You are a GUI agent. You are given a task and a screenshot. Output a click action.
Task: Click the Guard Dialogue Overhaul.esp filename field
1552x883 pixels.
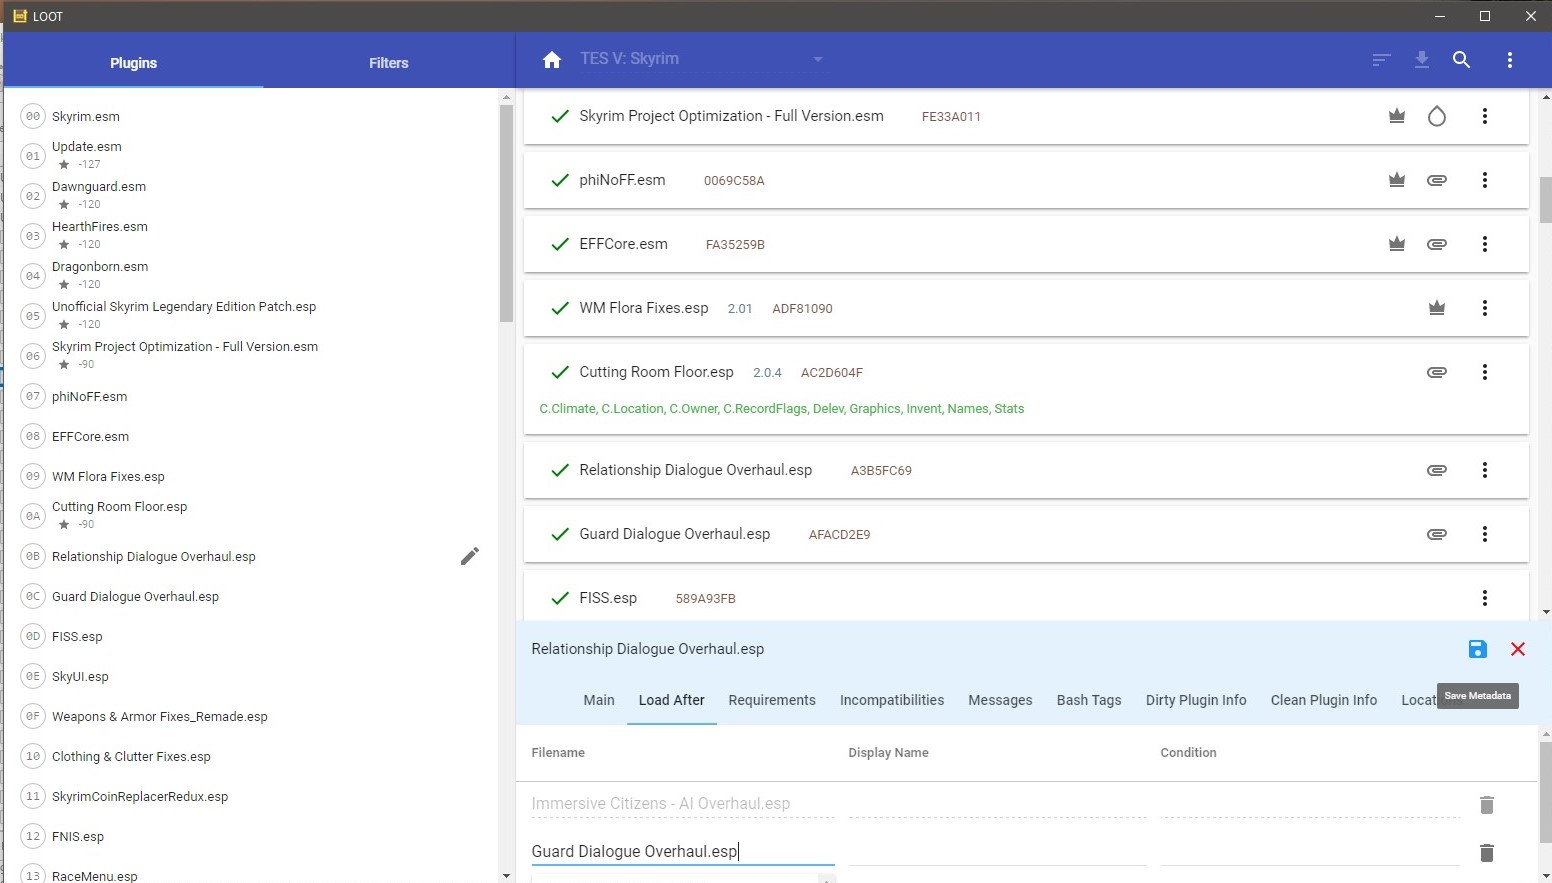coord(682,852)
